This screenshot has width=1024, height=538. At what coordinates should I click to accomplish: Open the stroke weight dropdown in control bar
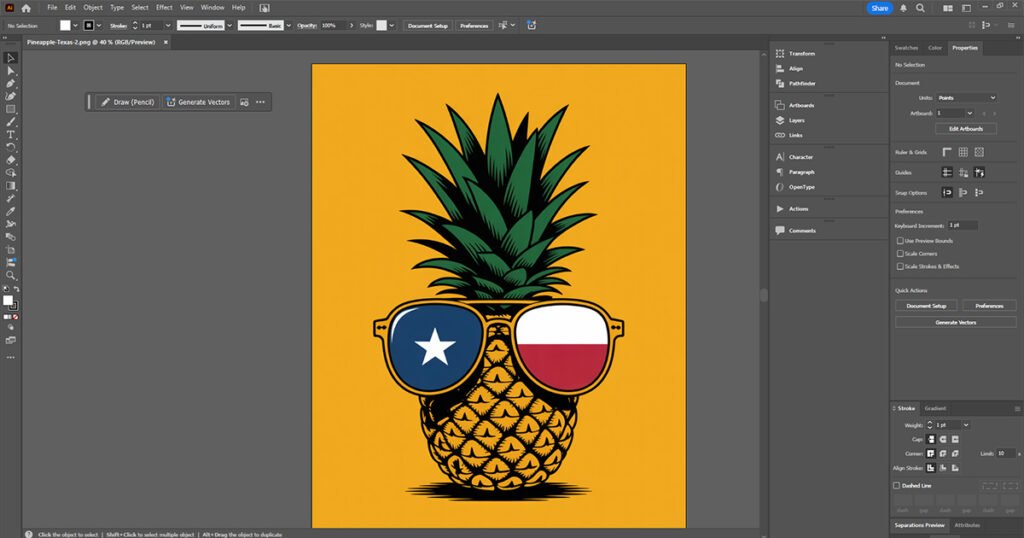168,25
